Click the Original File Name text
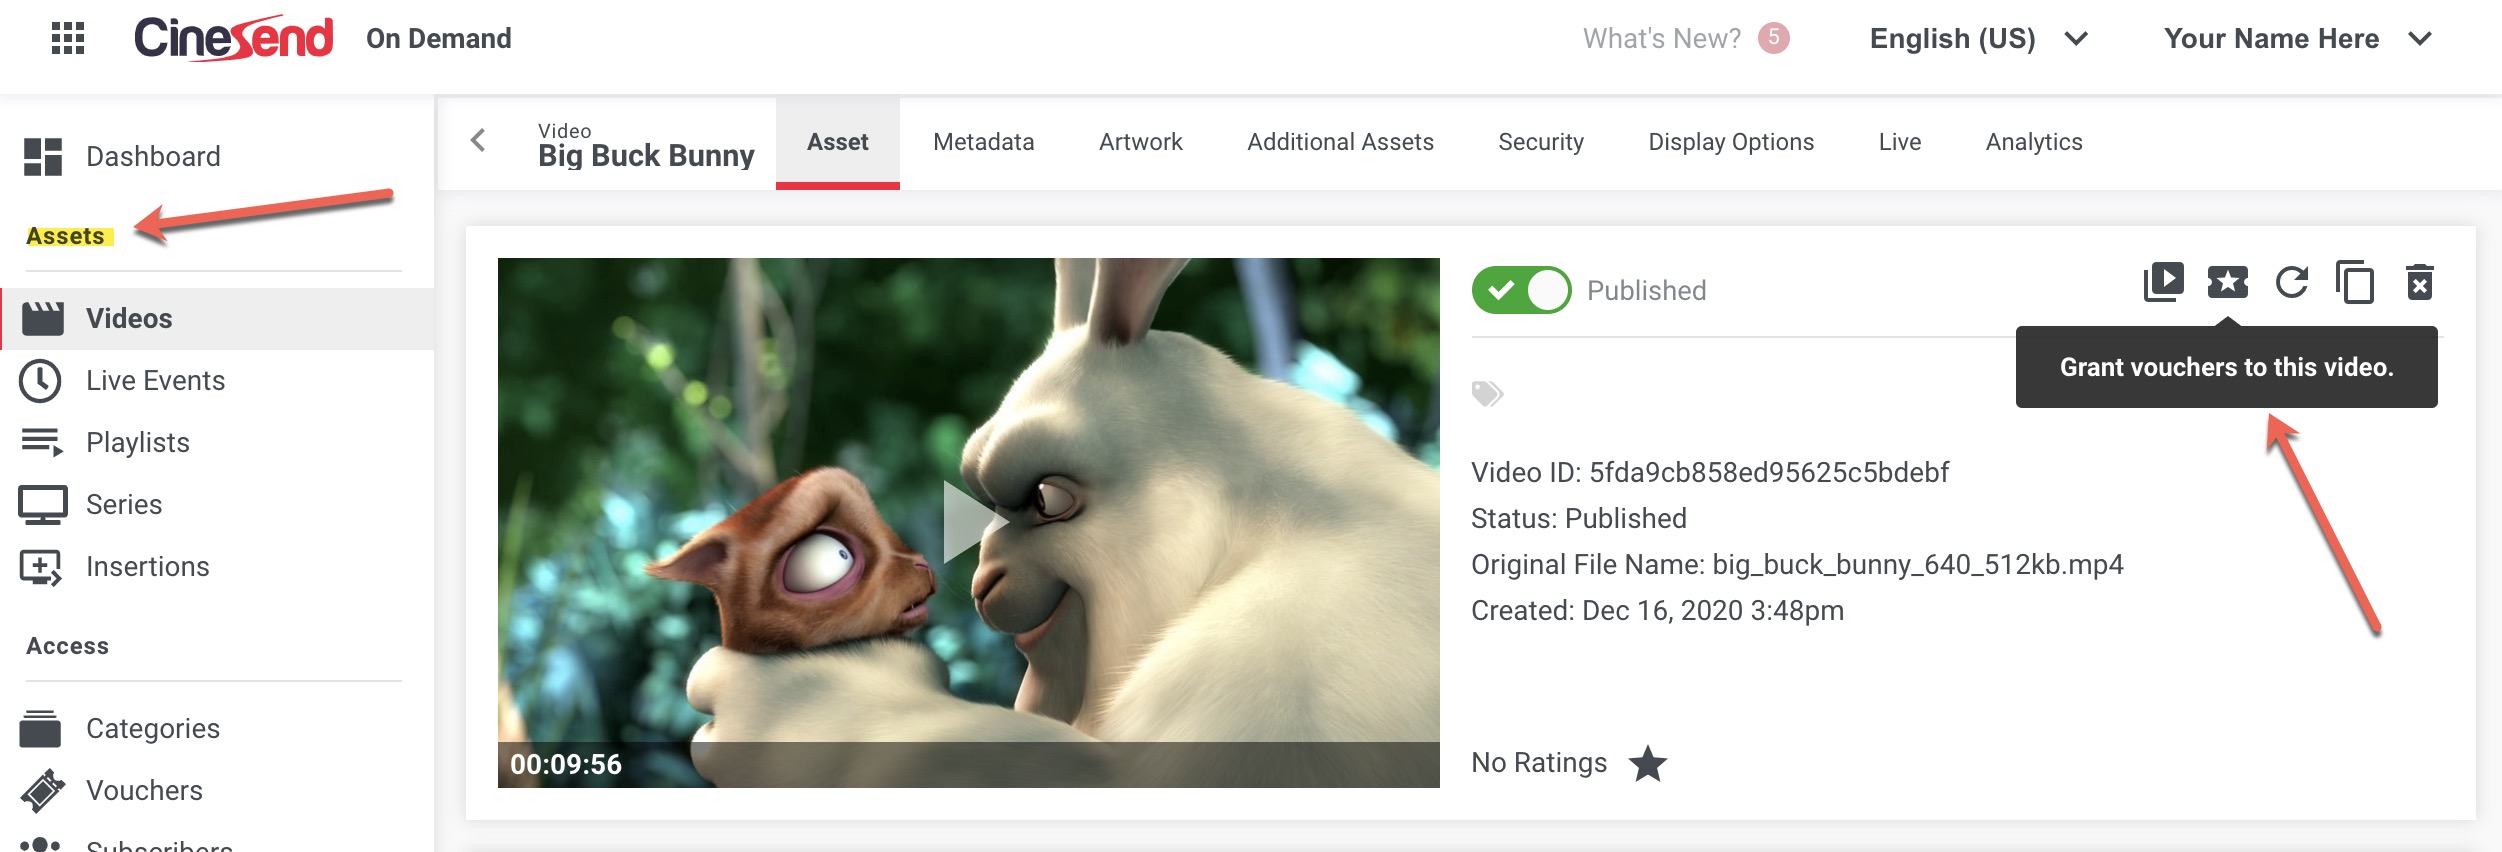This screenshot has height=852, width=2502. pyautogui.click(x=1797, y=564)
